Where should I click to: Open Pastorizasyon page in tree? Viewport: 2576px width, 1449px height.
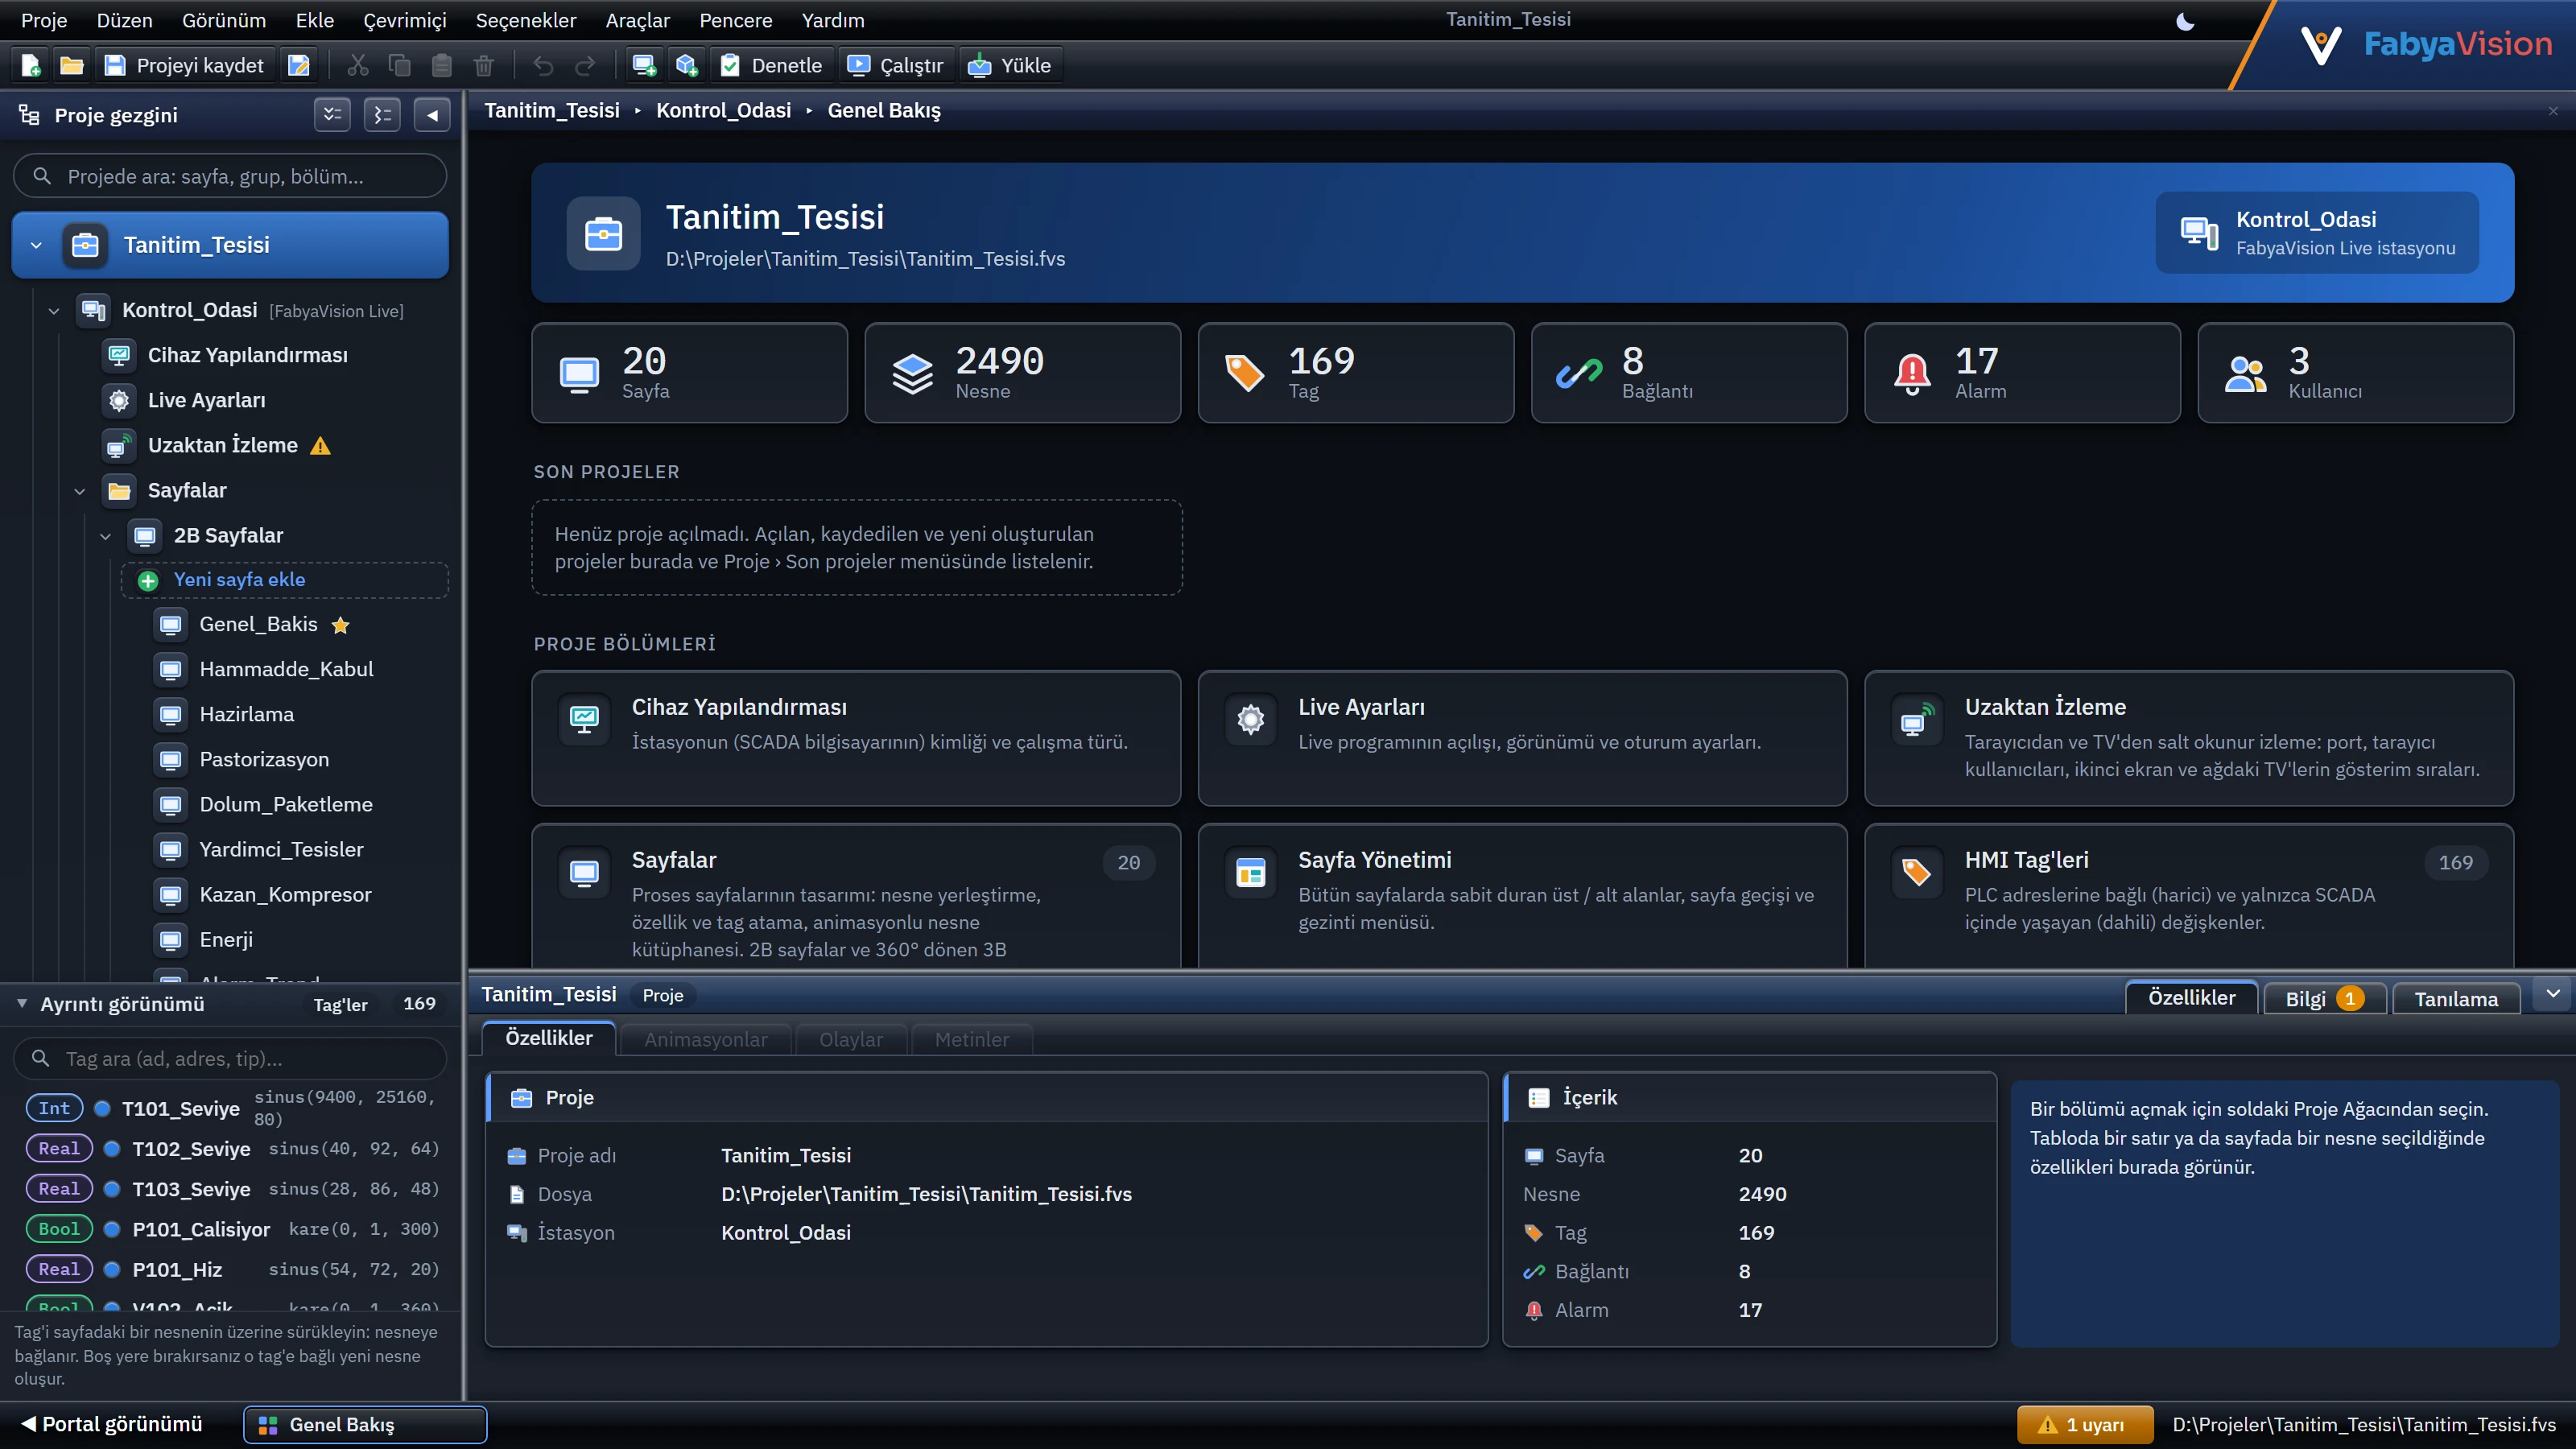click(x=264, y=759)
